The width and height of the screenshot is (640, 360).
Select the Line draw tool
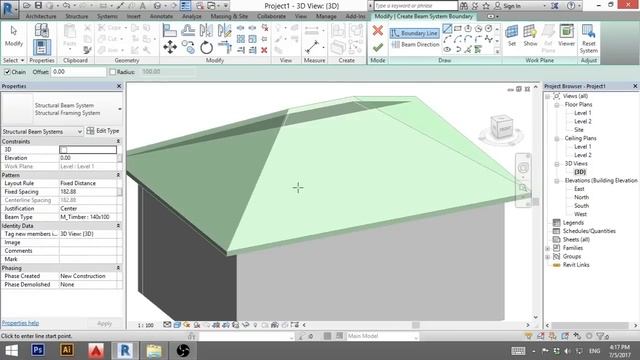[x=447, y=29]
